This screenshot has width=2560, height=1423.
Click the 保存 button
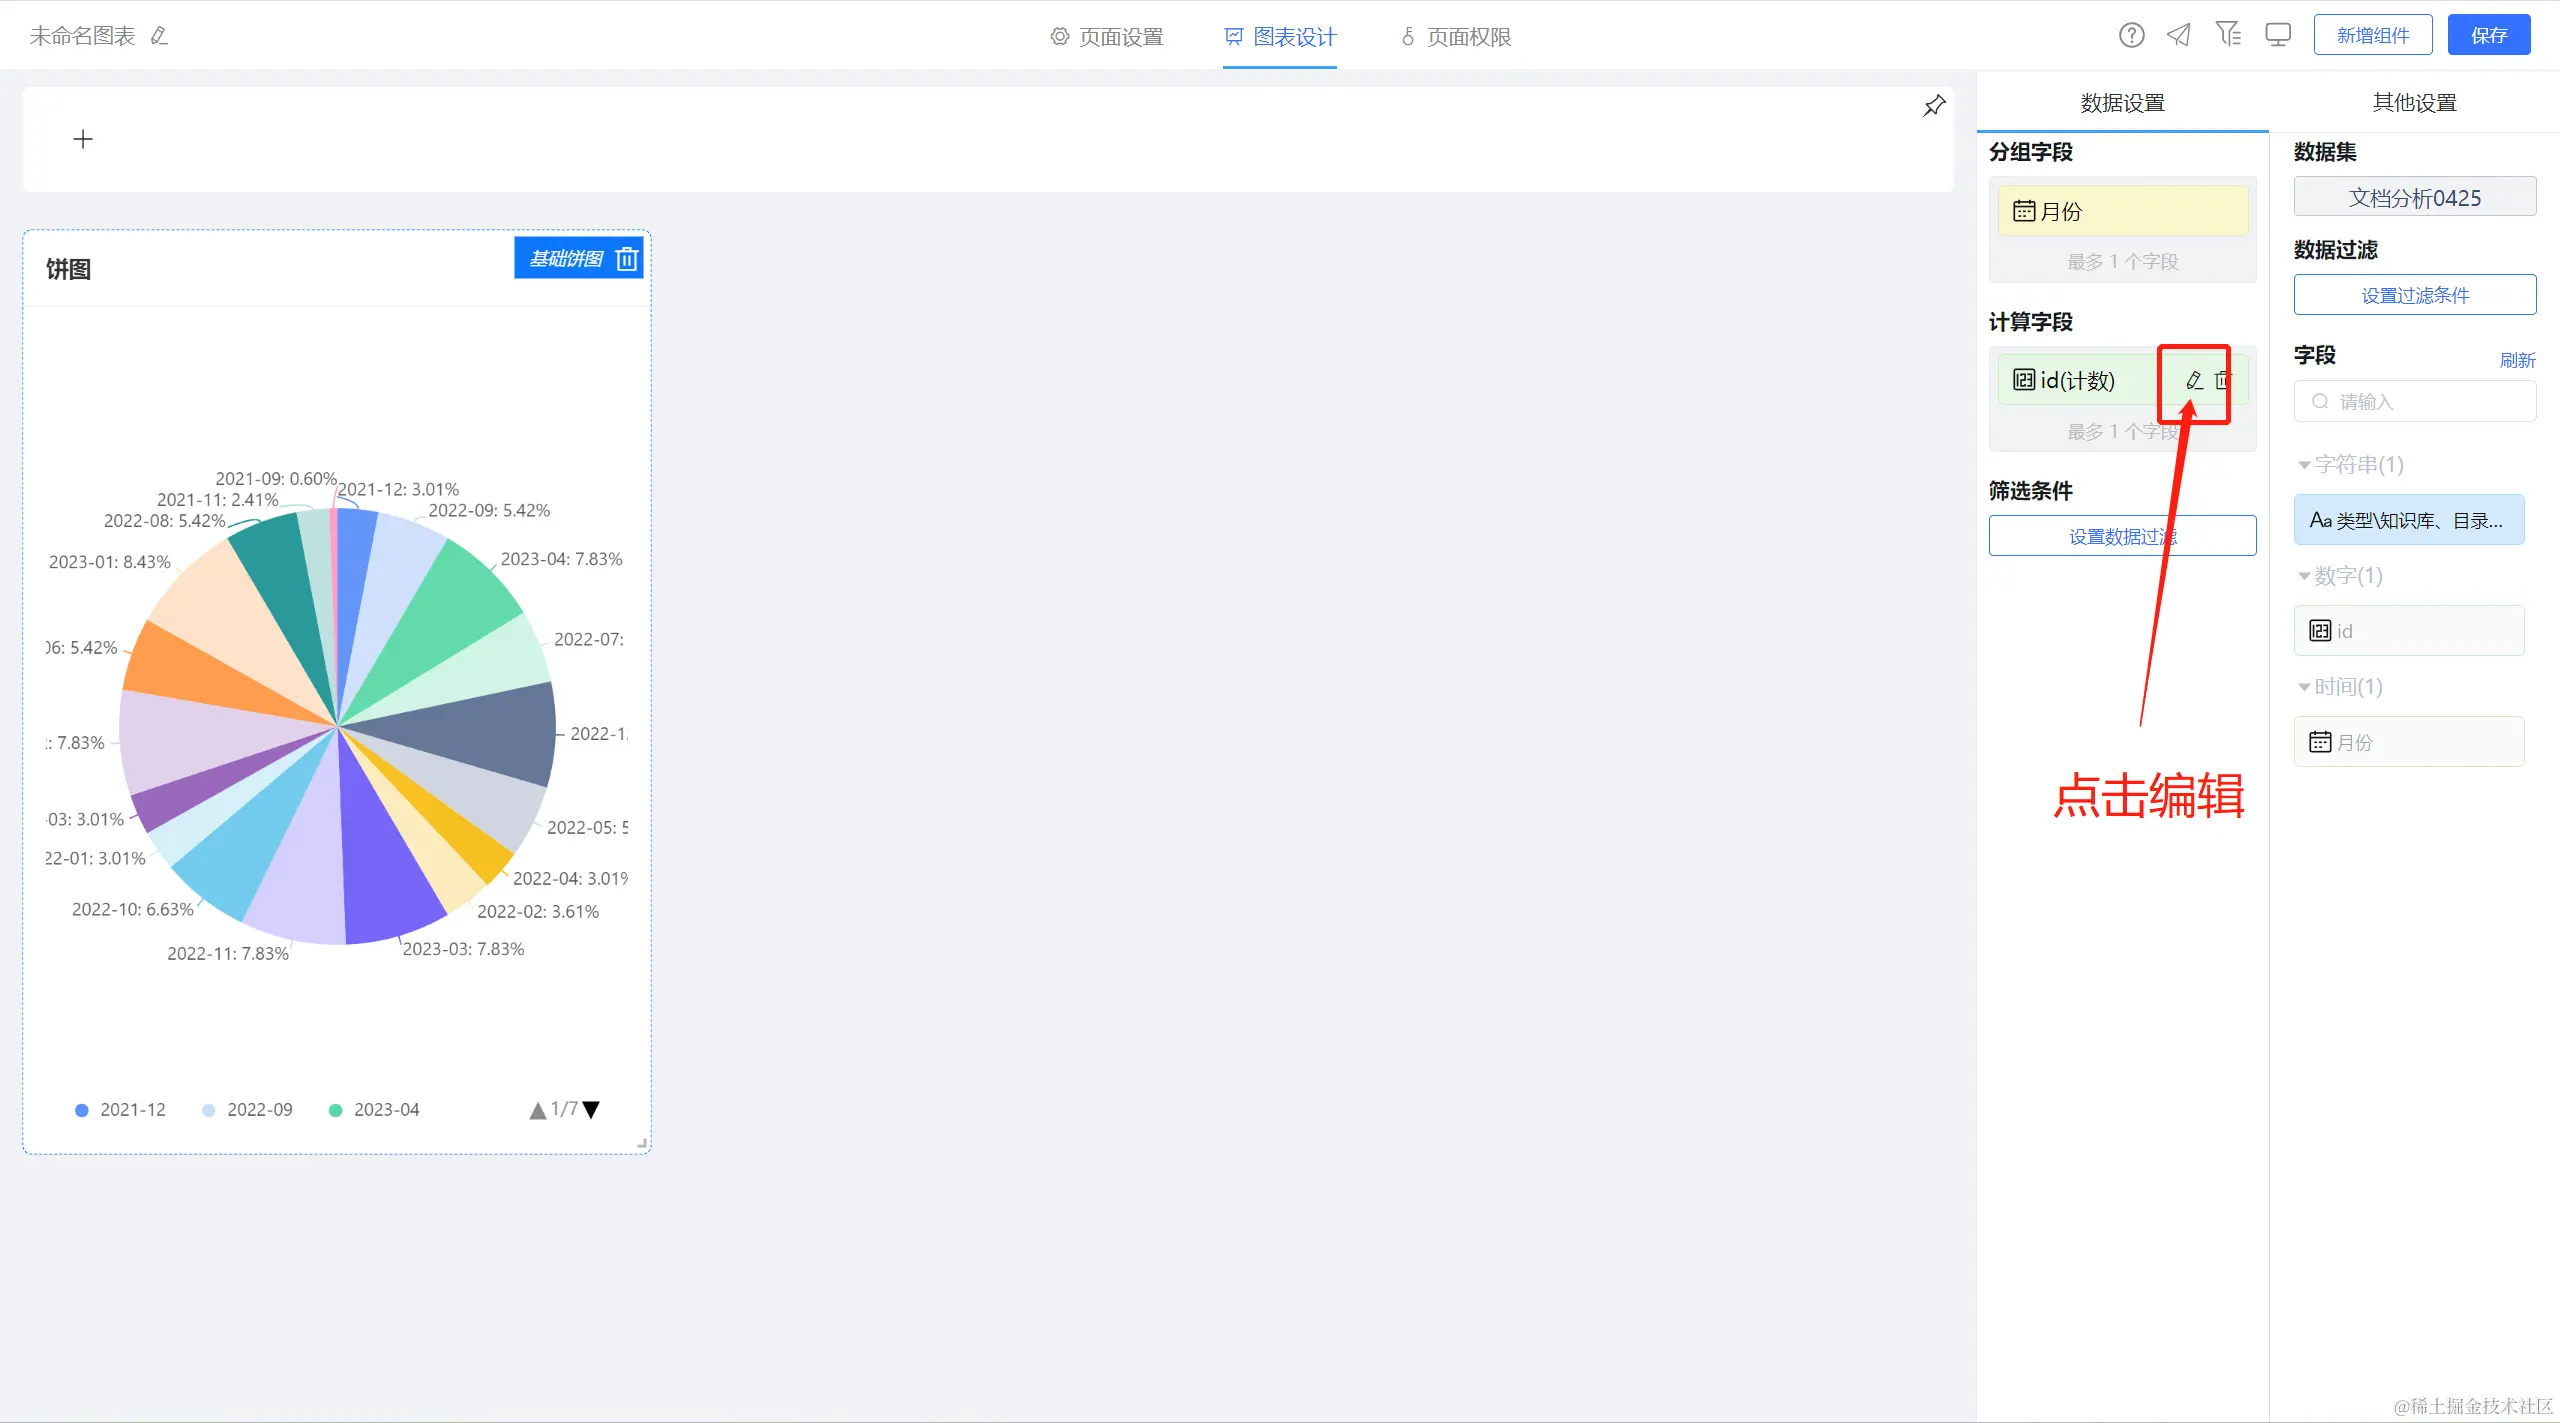pyautogui.click(x=2488, y=36)
